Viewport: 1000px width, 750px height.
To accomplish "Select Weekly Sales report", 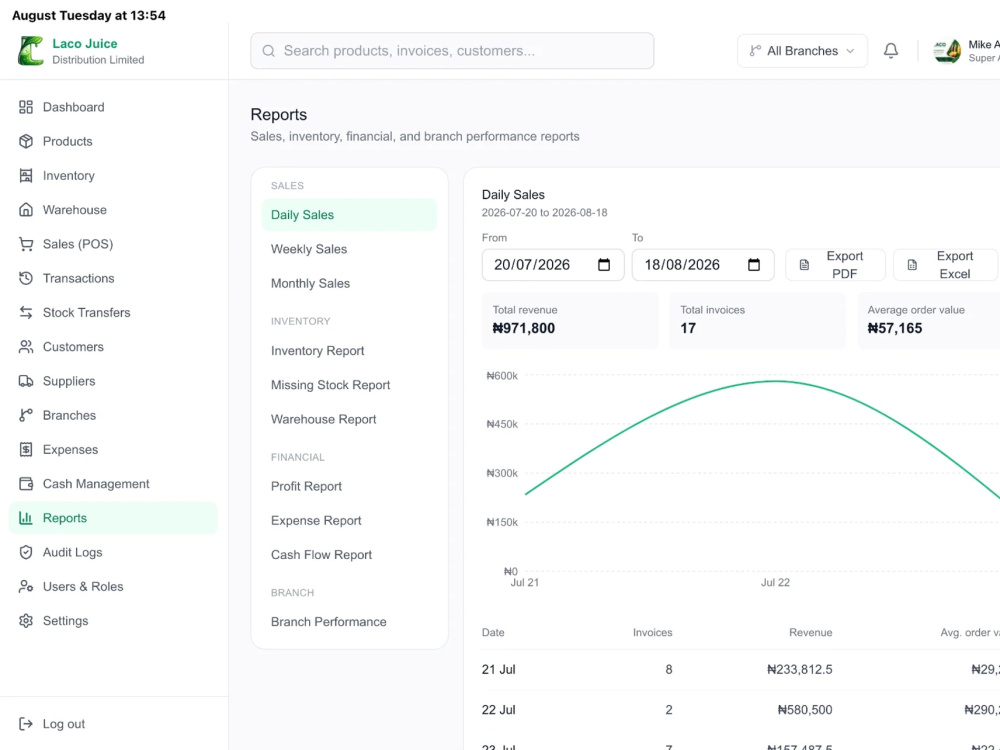I will pos(349,249).
